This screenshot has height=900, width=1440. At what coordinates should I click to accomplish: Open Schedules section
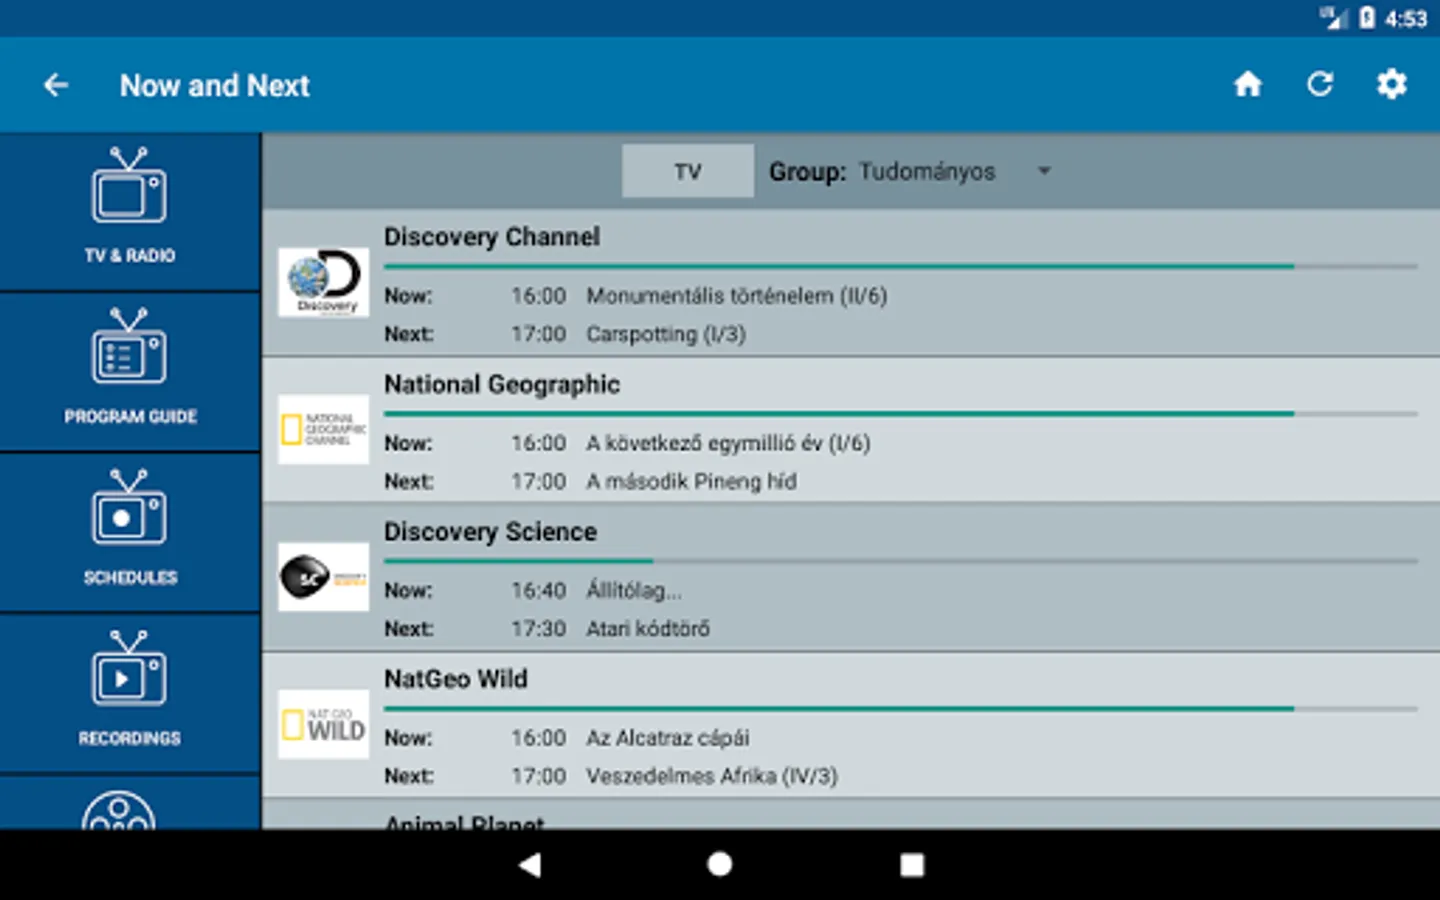point(130,534)
